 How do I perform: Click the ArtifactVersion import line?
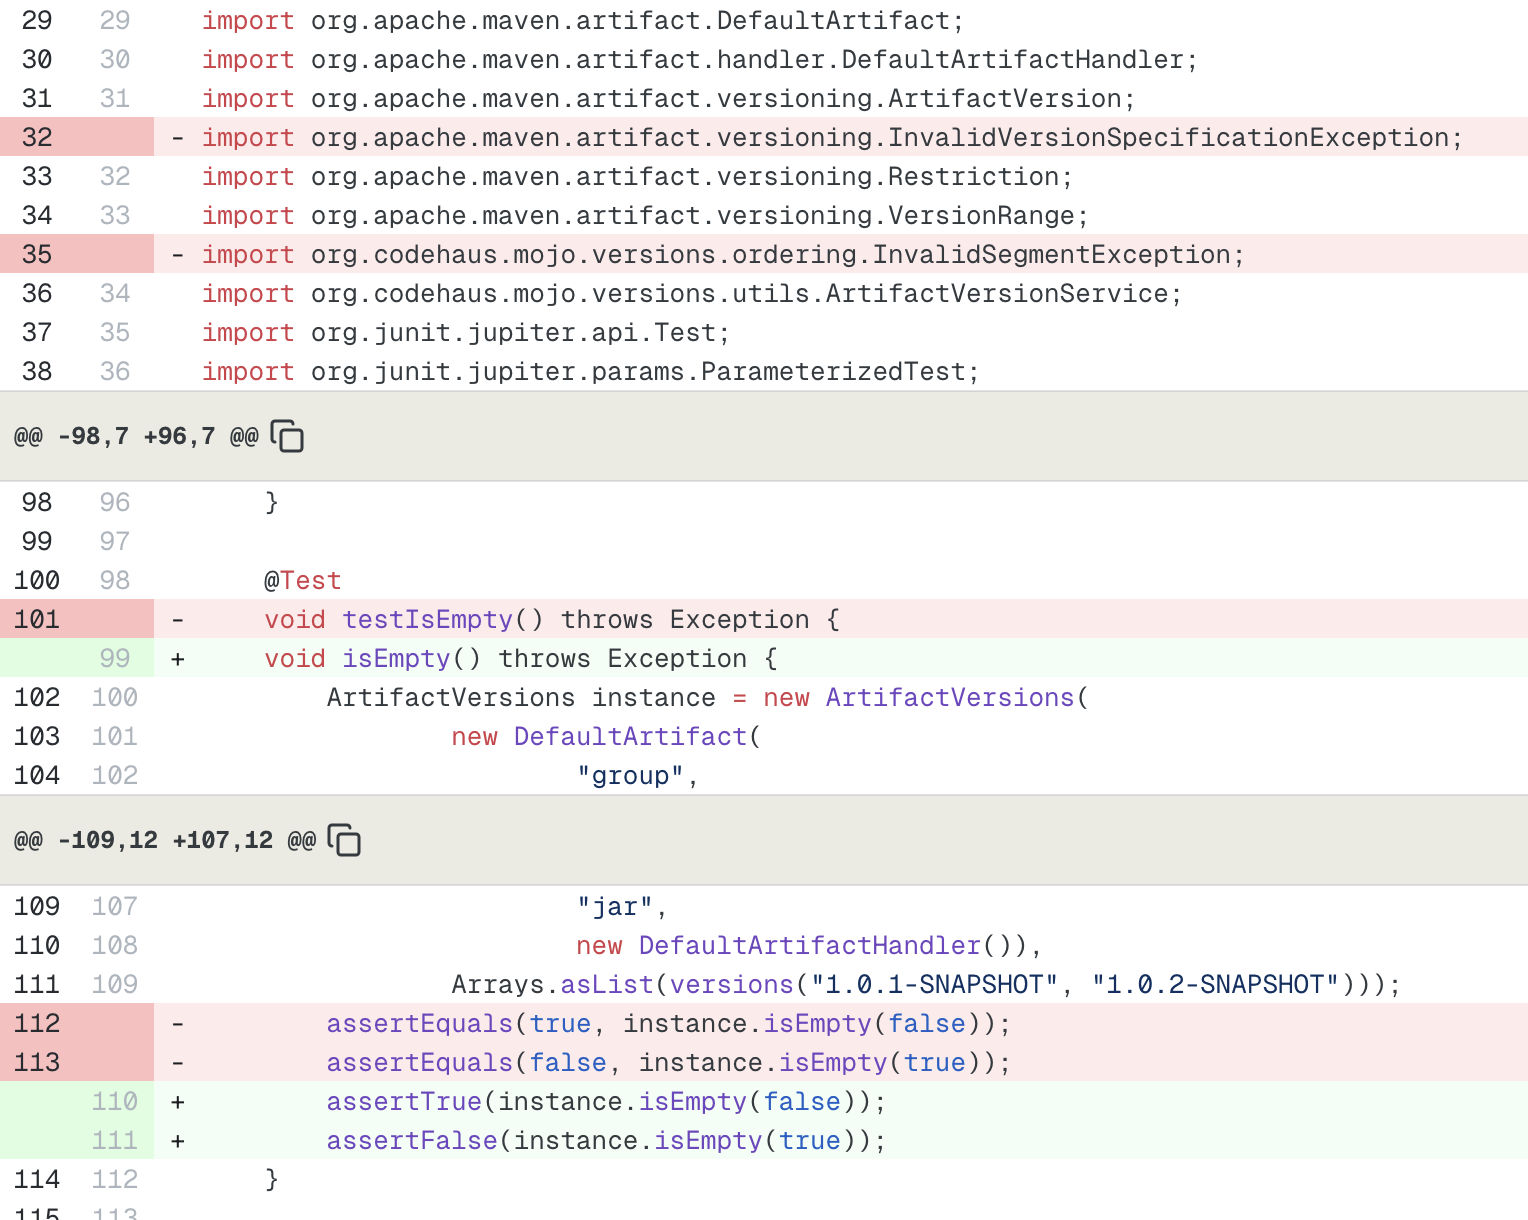(669, 98)
